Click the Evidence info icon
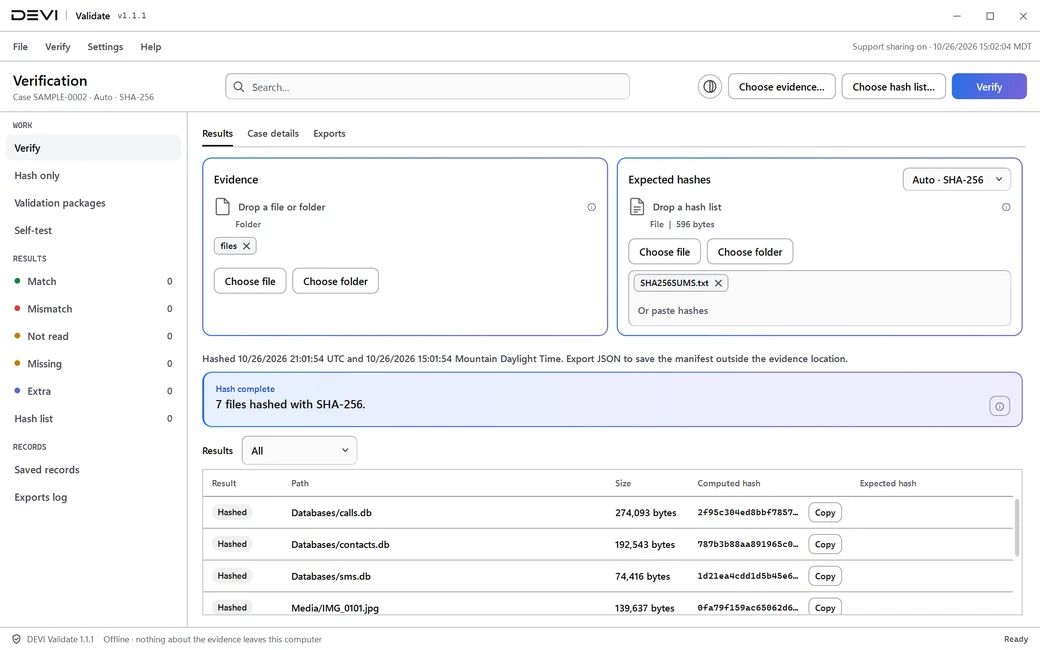Screen dimensions: 1040x650 click(x=592, y=207)
